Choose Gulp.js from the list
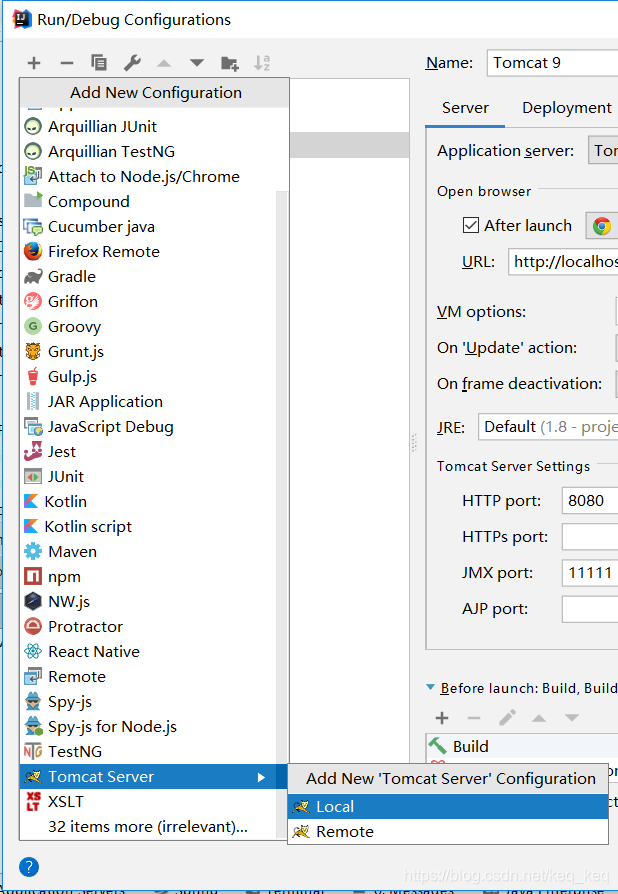 click(x=148, y=377)
